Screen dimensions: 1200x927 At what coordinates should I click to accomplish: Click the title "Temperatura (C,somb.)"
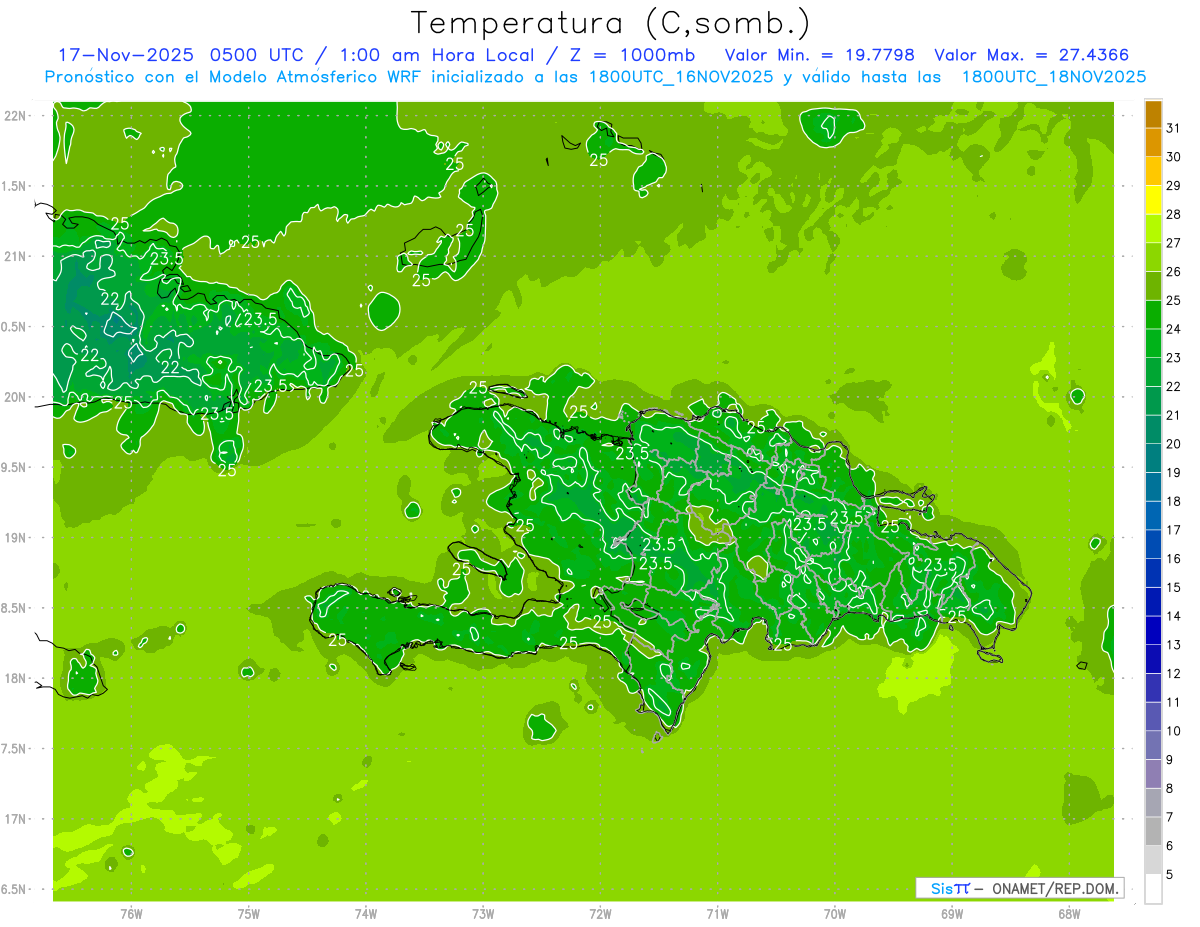610,24
